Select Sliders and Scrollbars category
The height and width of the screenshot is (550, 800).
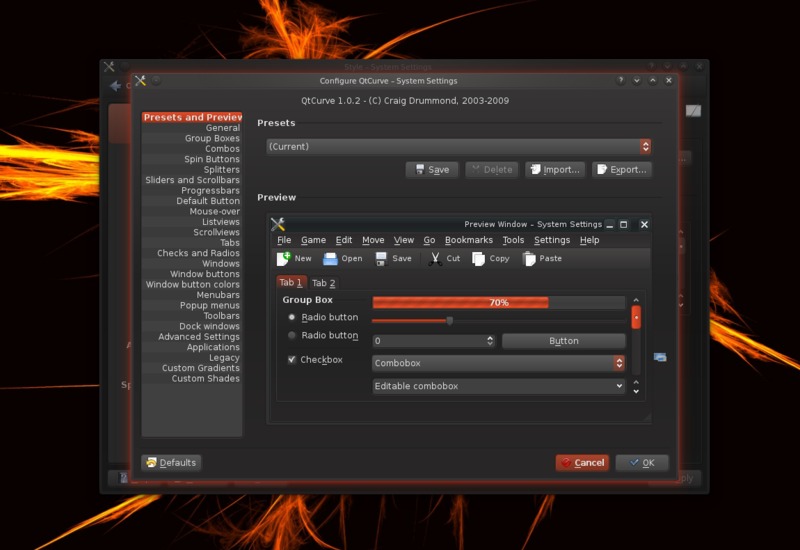point(192,180)
